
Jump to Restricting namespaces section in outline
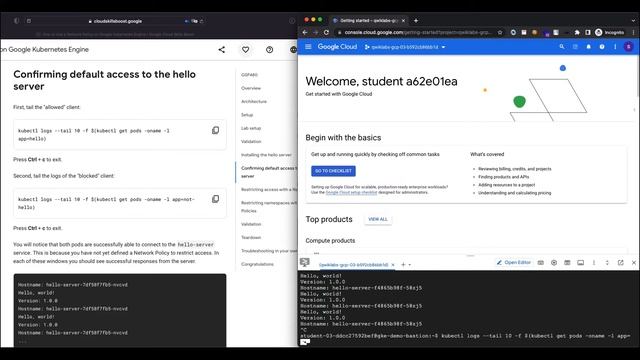269,207
